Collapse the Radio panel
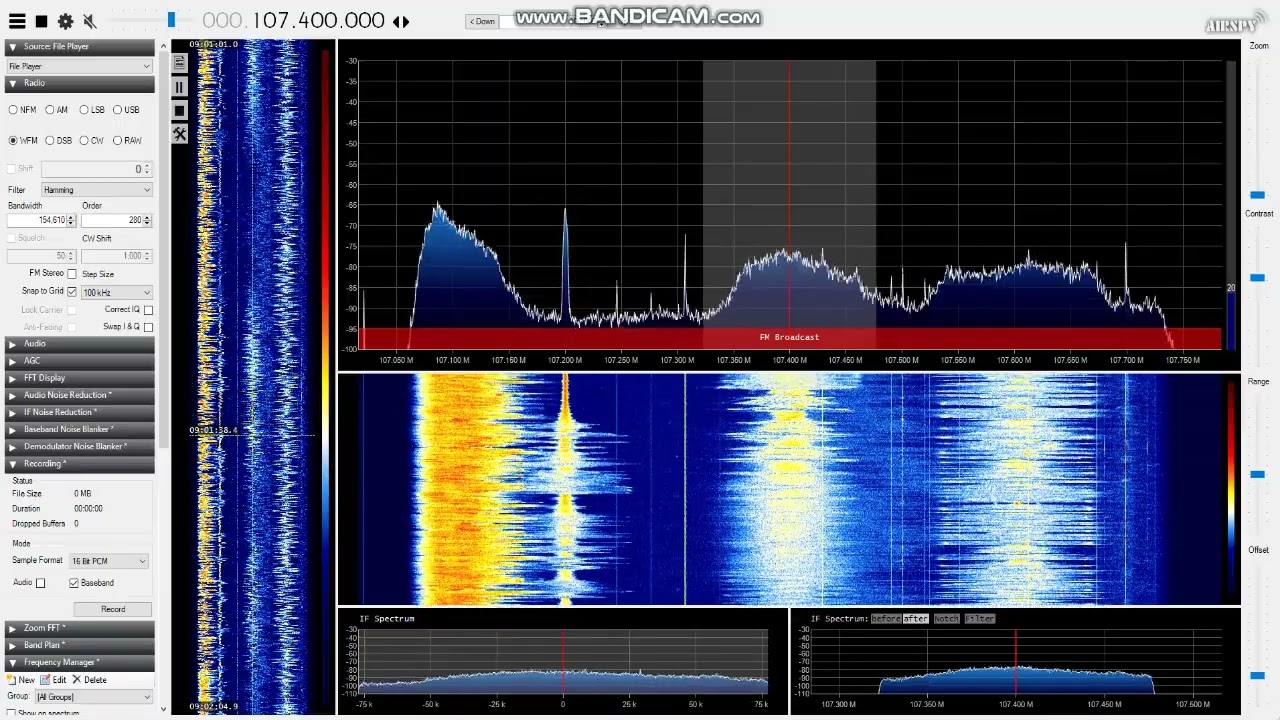 pyautogui.click(x=80, y=83)
